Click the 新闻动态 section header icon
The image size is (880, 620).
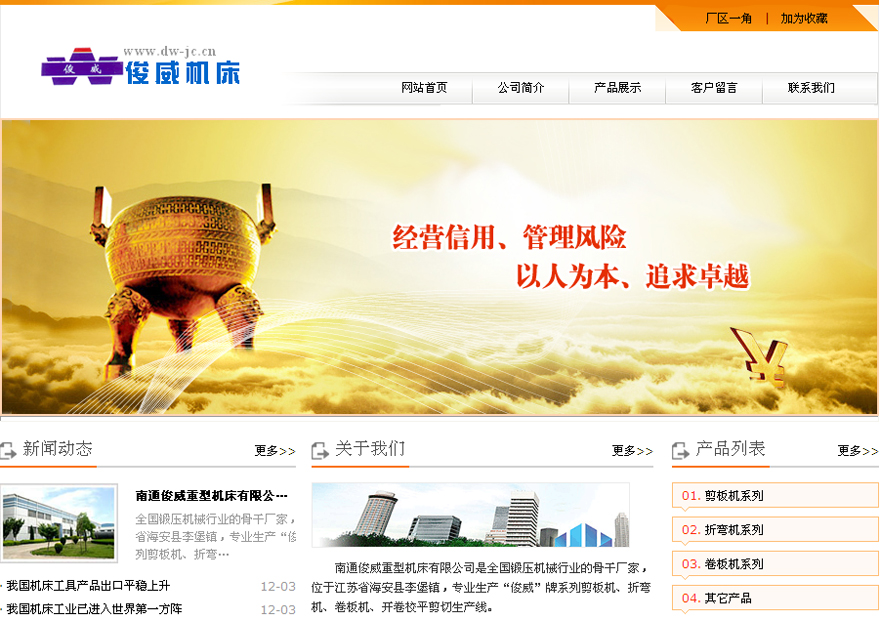tap(8, 450)
